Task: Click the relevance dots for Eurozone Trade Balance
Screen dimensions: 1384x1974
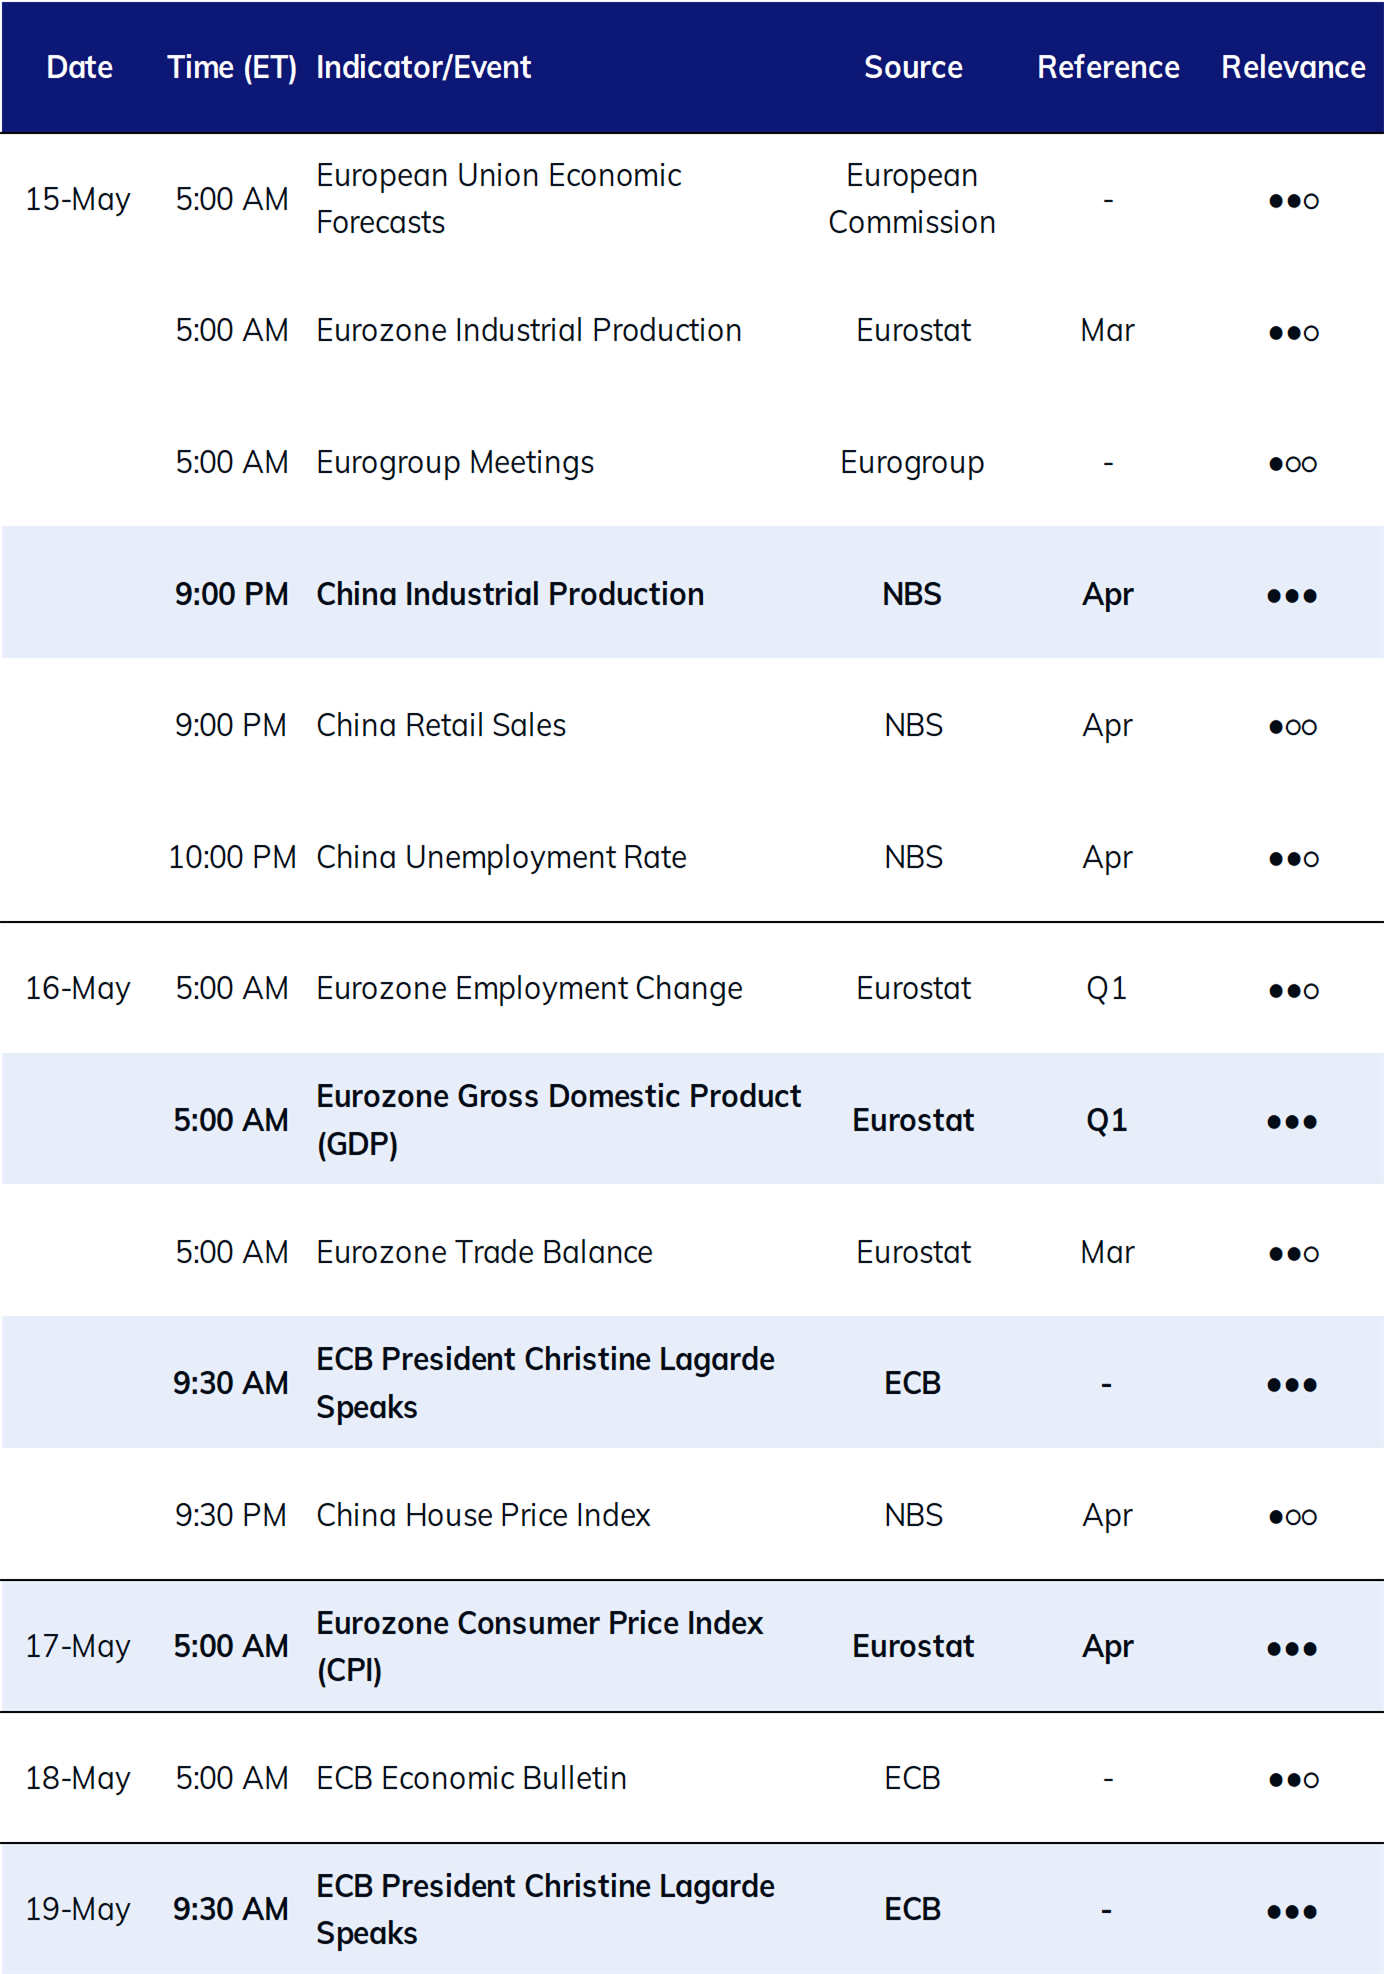Action: [x=1293, y=1254]
